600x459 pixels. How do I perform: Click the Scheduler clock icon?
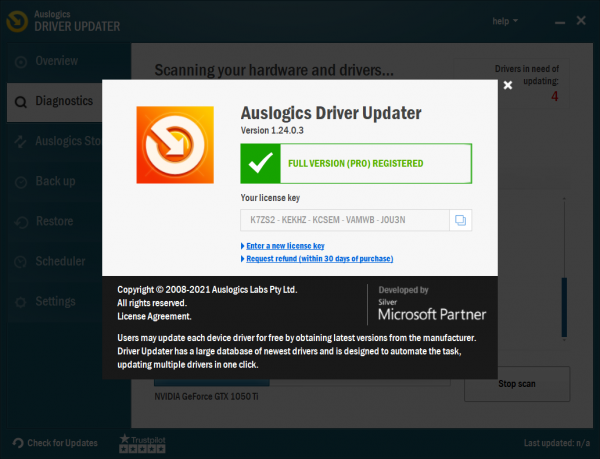tap(19, 261)
